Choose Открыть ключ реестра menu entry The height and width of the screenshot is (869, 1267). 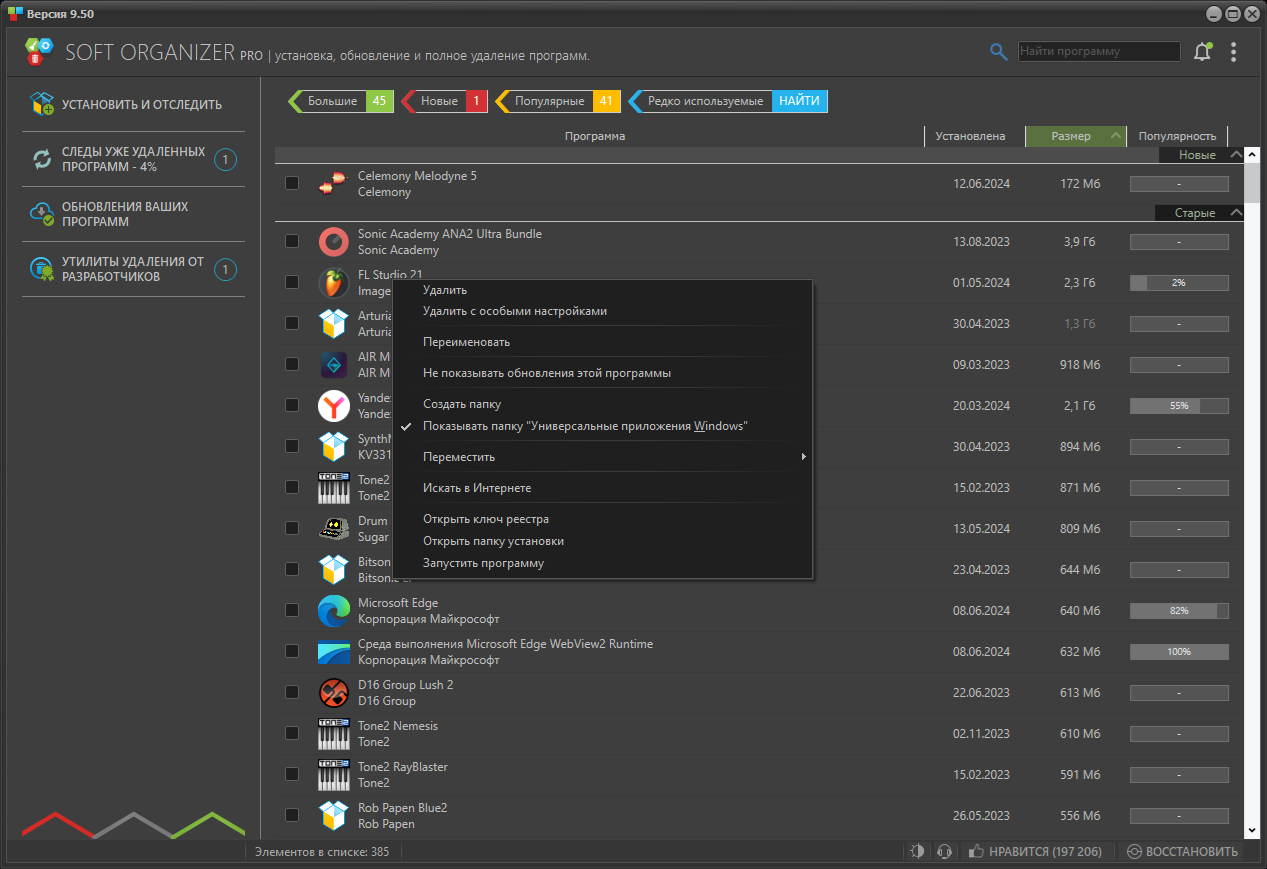486,519
